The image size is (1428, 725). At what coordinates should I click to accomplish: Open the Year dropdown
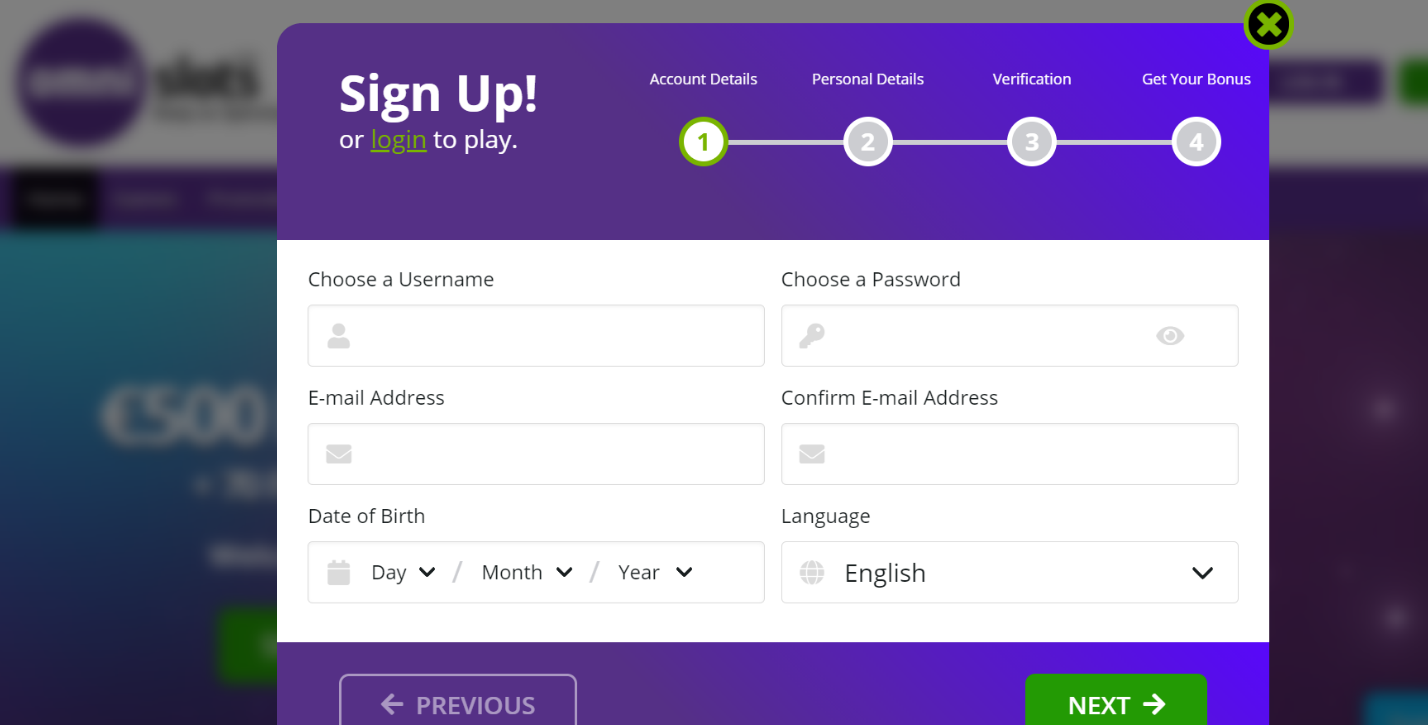[655, 572]
